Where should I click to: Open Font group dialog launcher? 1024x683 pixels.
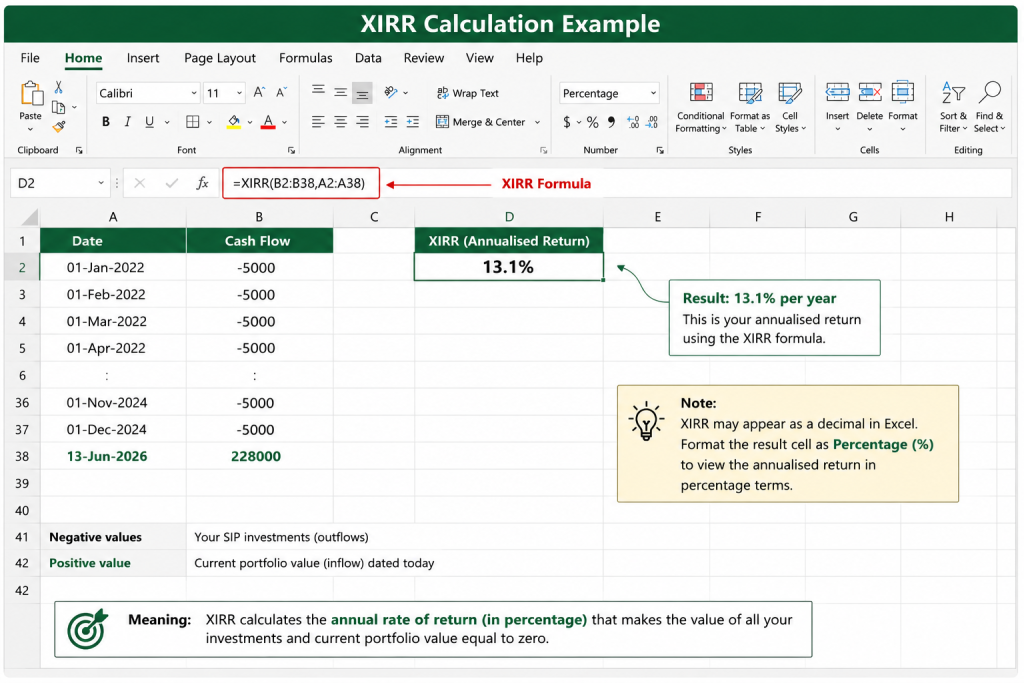click(291, 150)
